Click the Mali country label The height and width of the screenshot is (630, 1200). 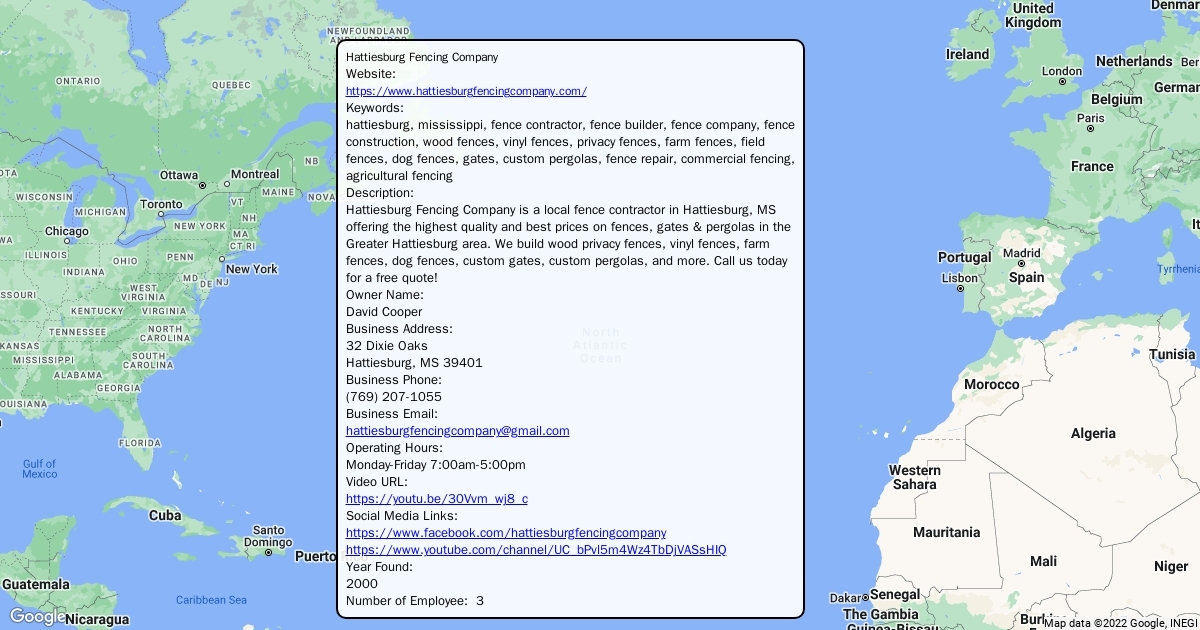point(1044,561)
